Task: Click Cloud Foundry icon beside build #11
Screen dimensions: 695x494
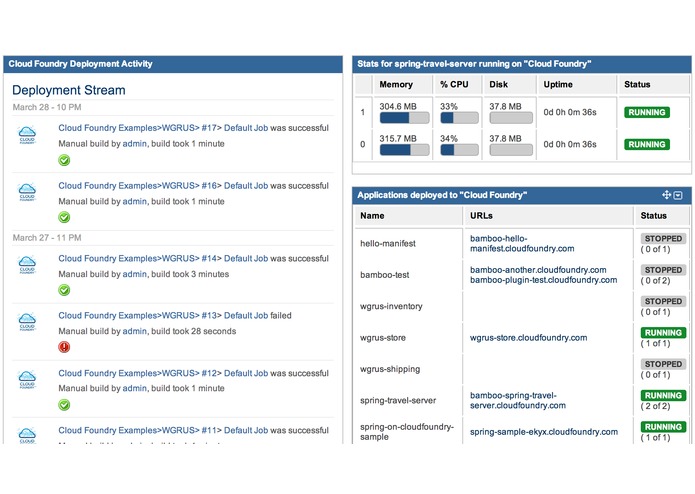Action: 27,436
